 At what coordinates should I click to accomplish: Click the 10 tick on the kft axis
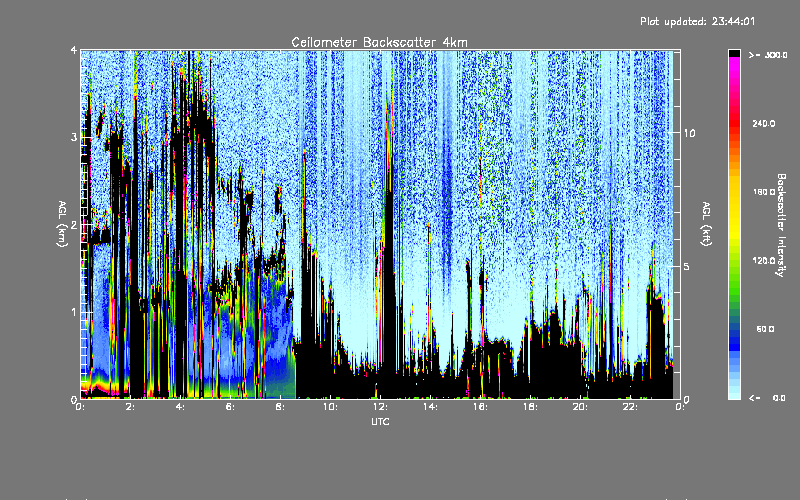(689, 133)
